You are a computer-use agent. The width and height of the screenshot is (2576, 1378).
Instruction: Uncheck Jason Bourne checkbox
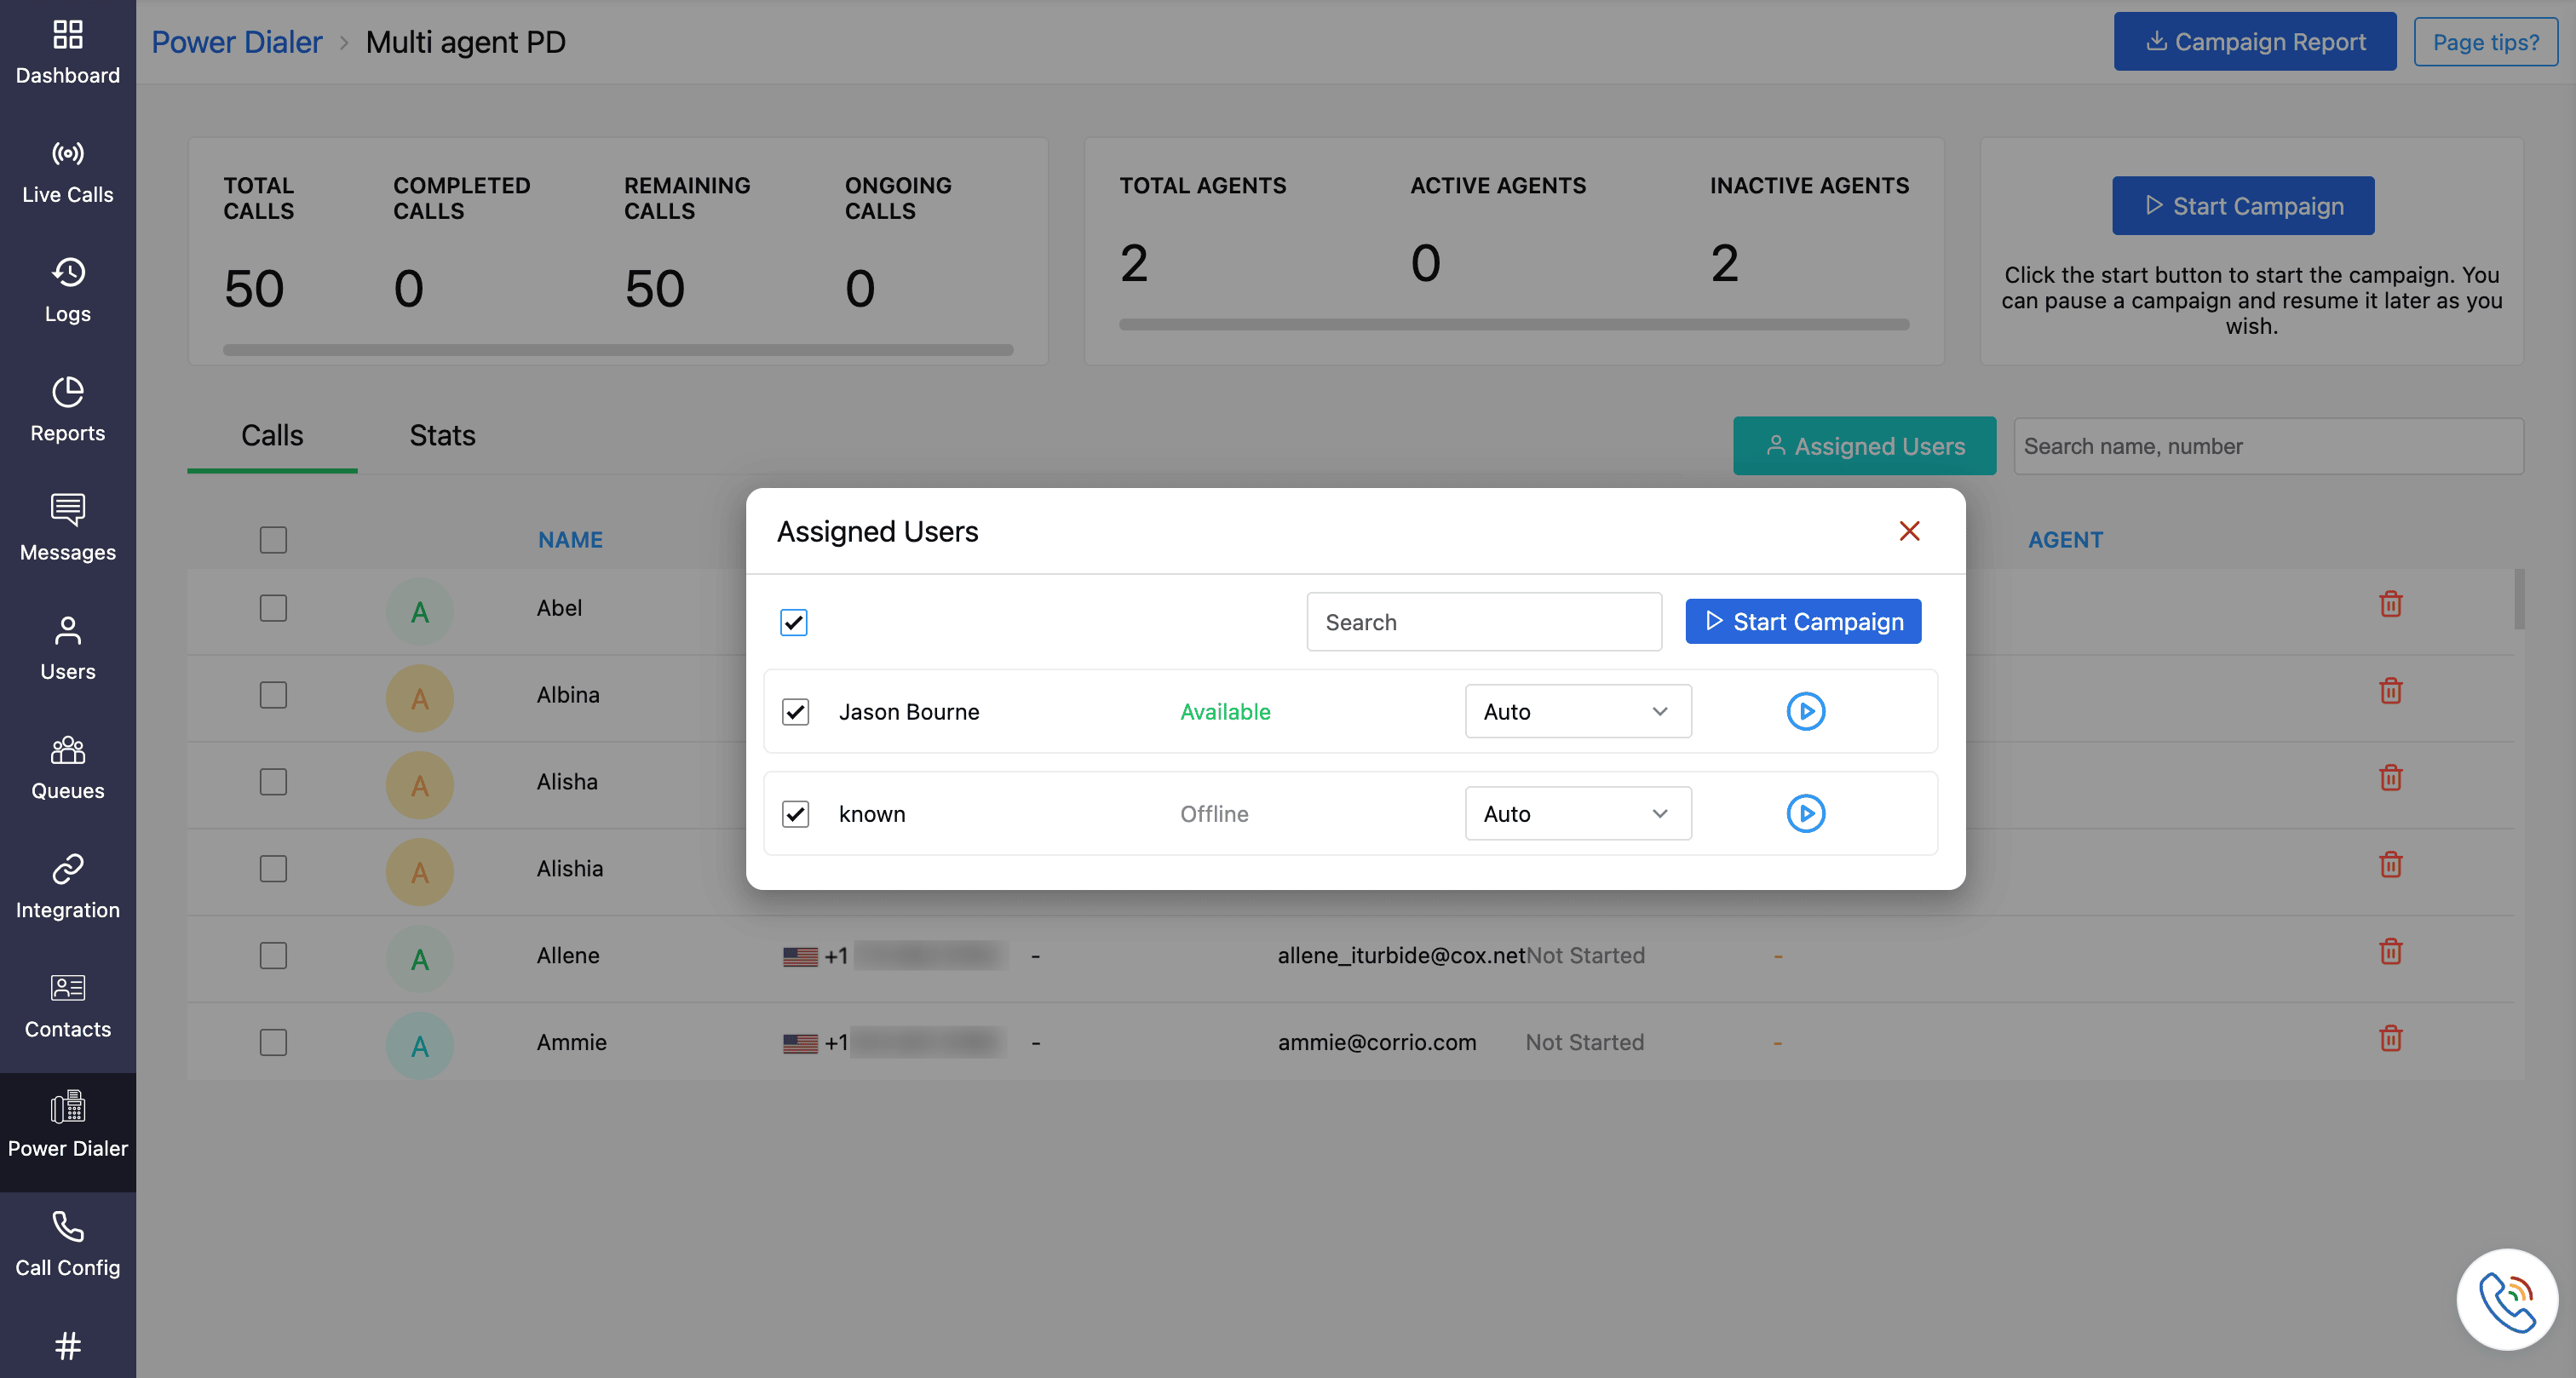(x=795, y=711)
